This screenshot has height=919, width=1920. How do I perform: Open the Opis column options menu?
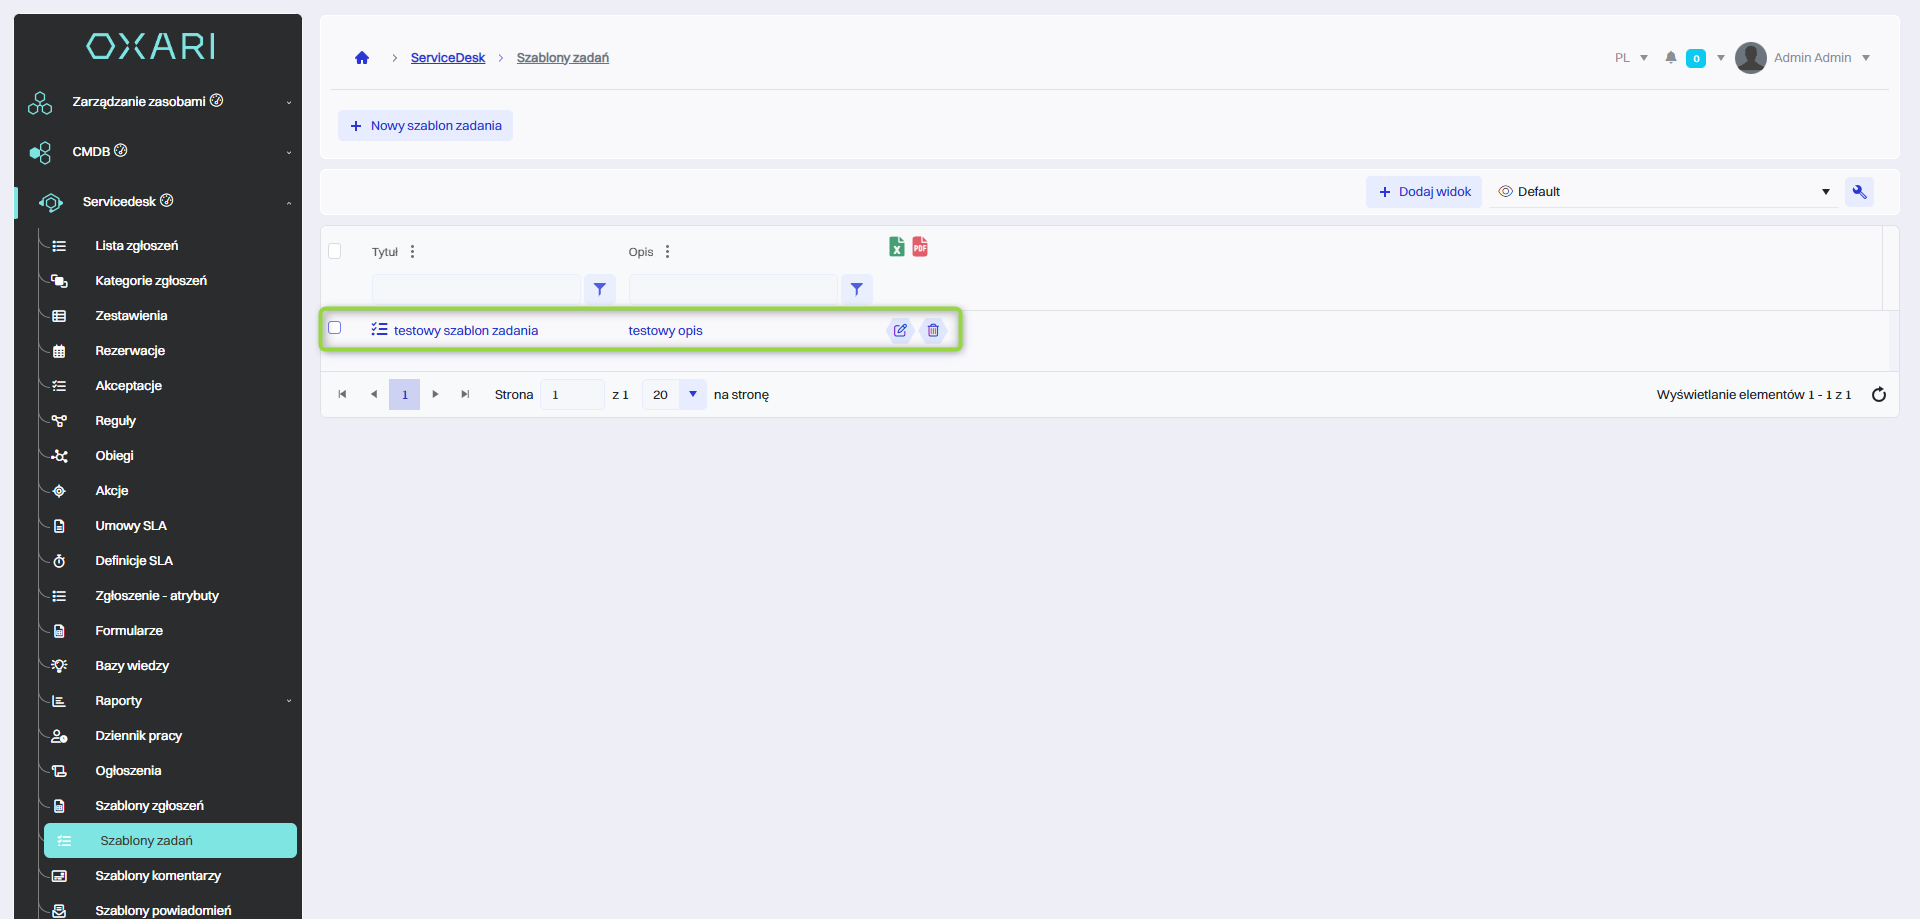coord(667,252)
